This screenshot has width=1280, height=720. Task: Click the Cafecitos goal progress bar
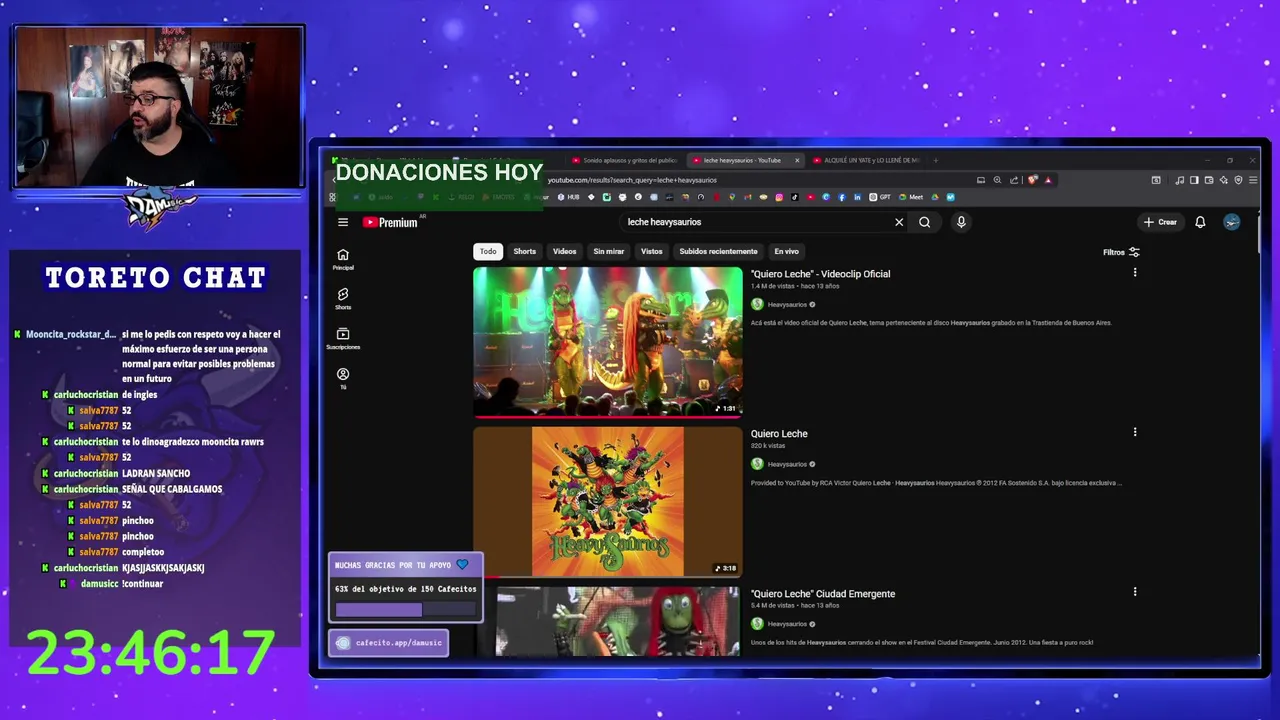point(405,609)
